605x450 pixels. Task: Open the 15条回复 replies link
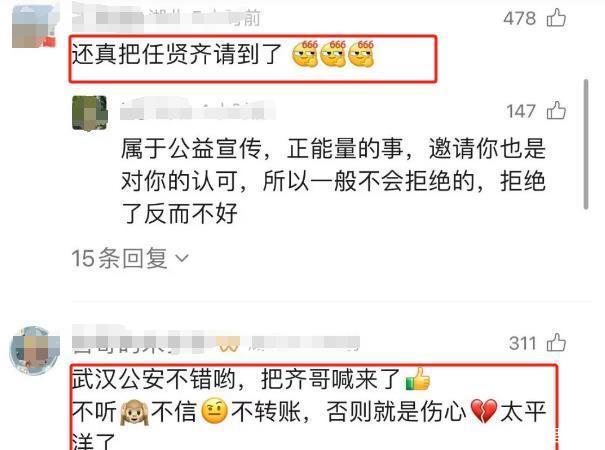point(130,258)
